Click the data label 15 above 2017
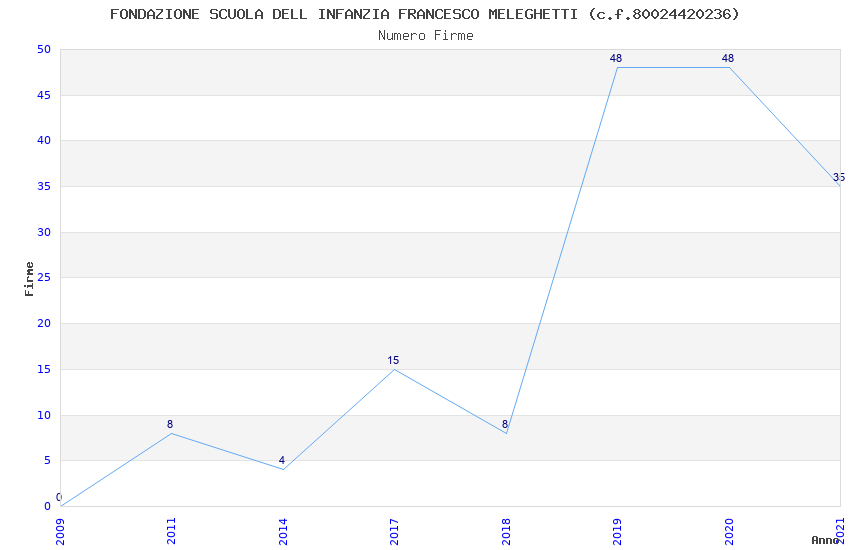850x550 pixels. 393,360
